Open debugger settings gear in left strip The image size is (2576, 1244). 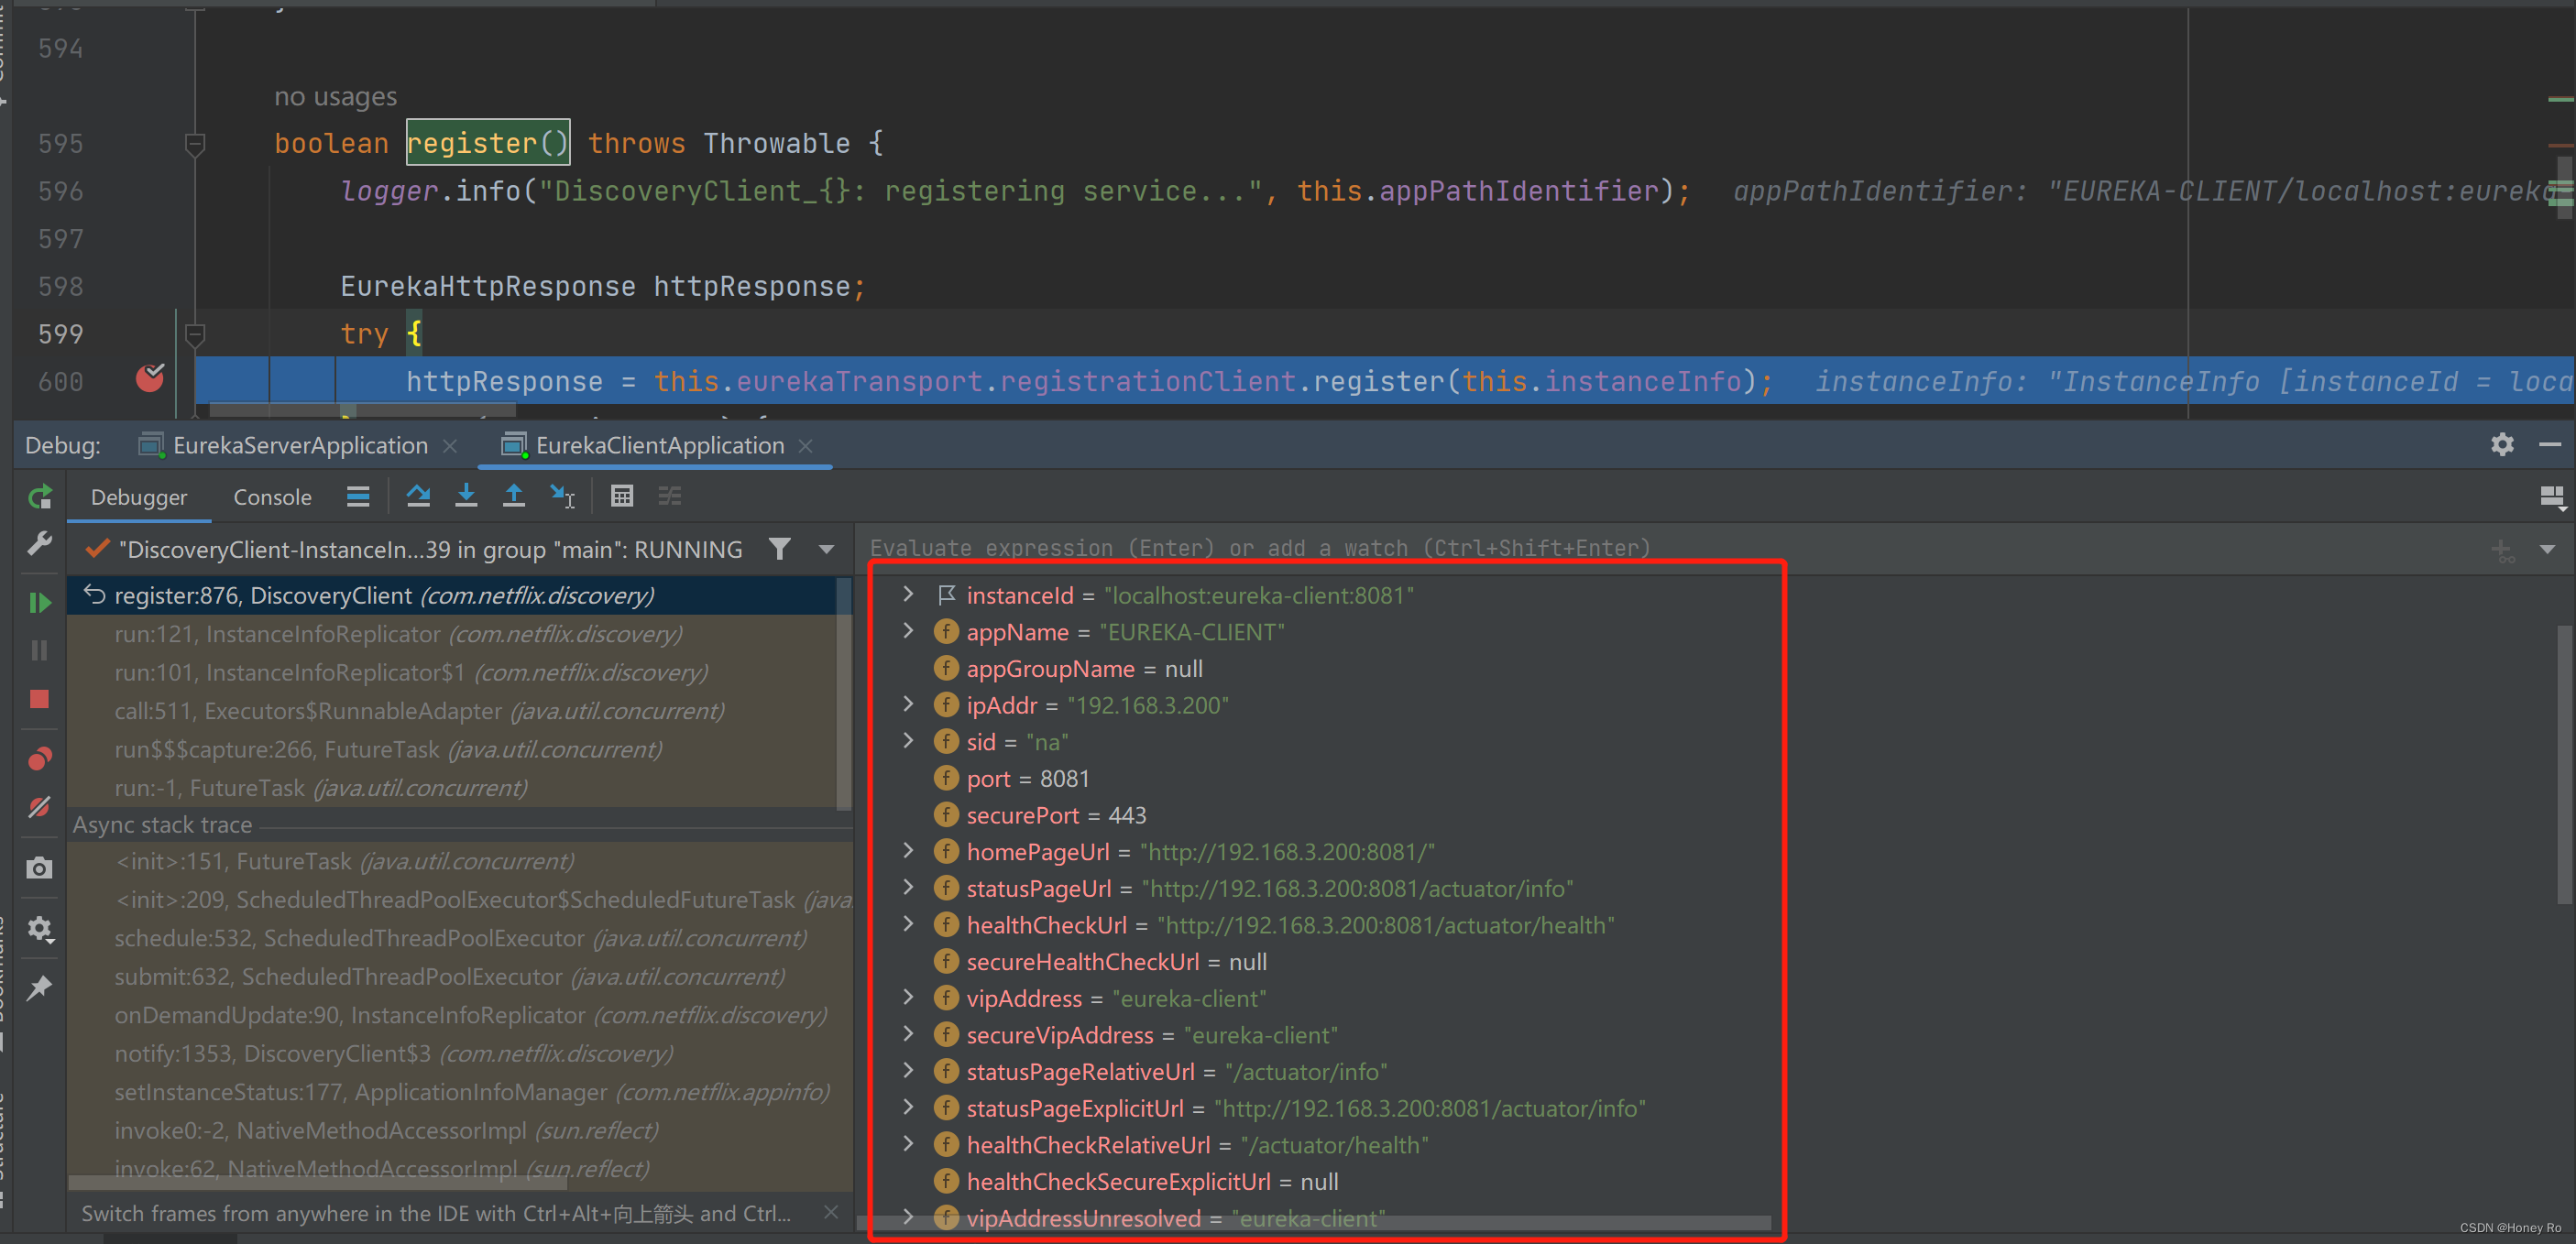(40, 929)
